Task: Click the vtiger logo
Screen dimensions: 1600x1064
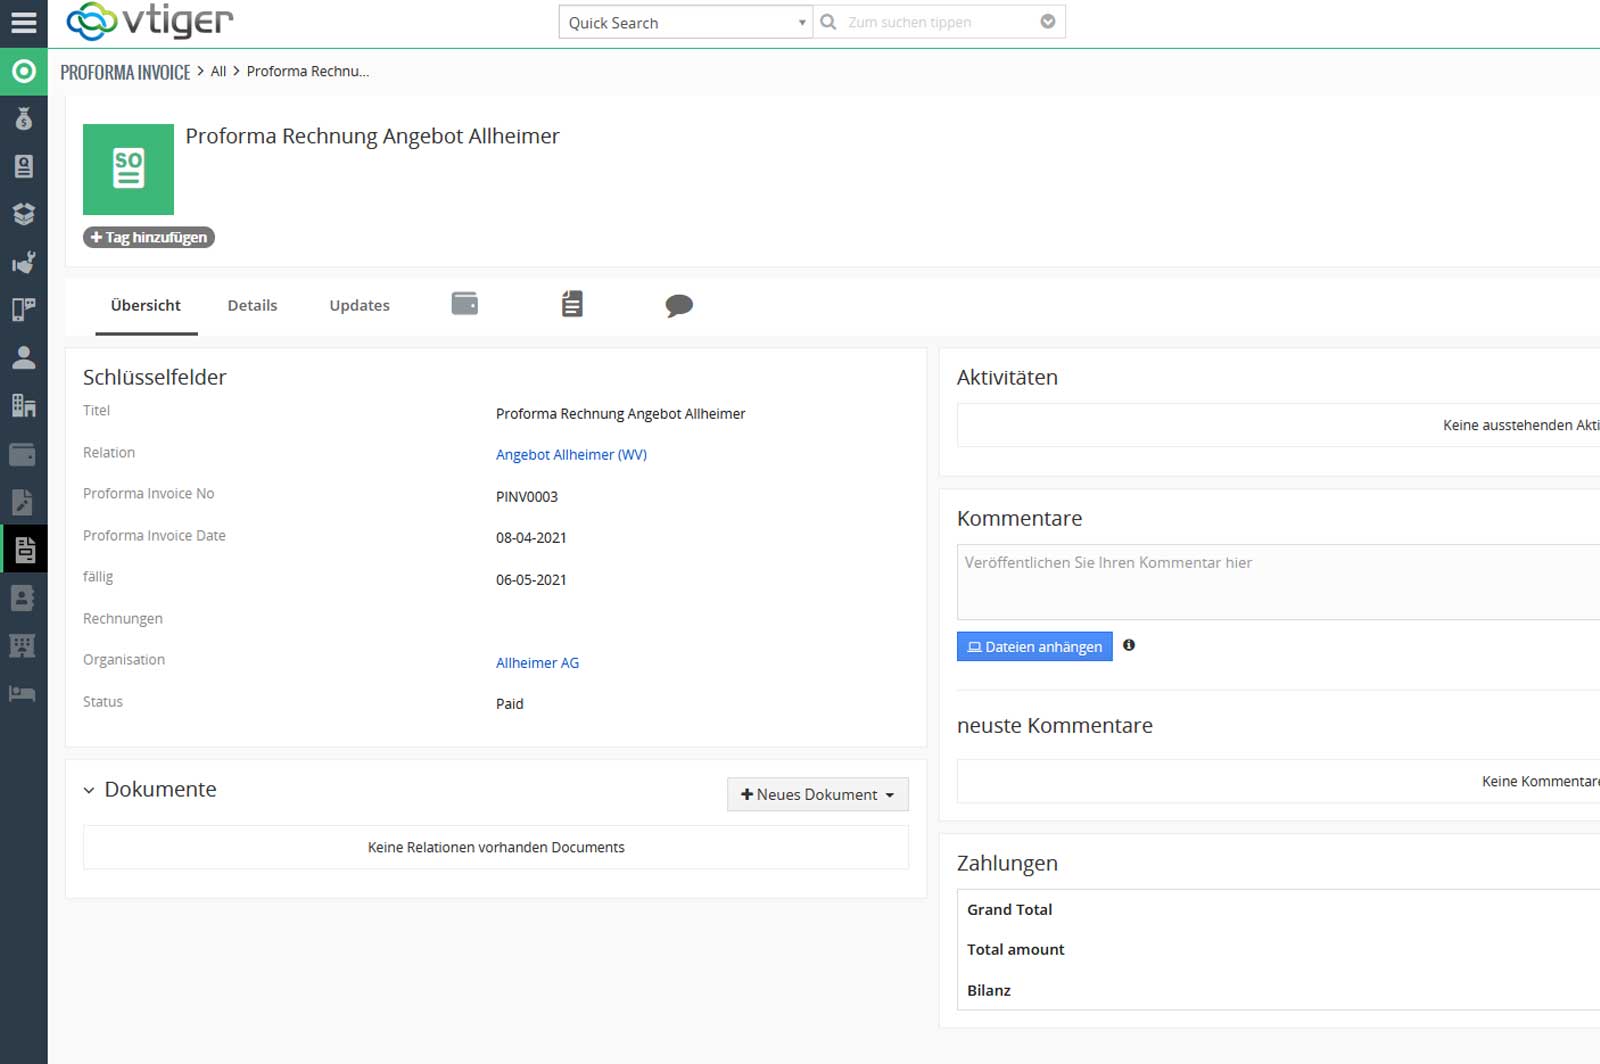Action: 150,21
